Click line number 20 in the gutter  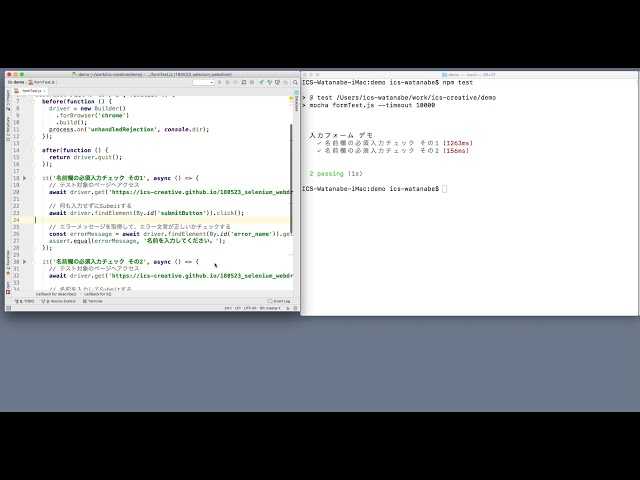pyautogui.click(x=16, y=192)
